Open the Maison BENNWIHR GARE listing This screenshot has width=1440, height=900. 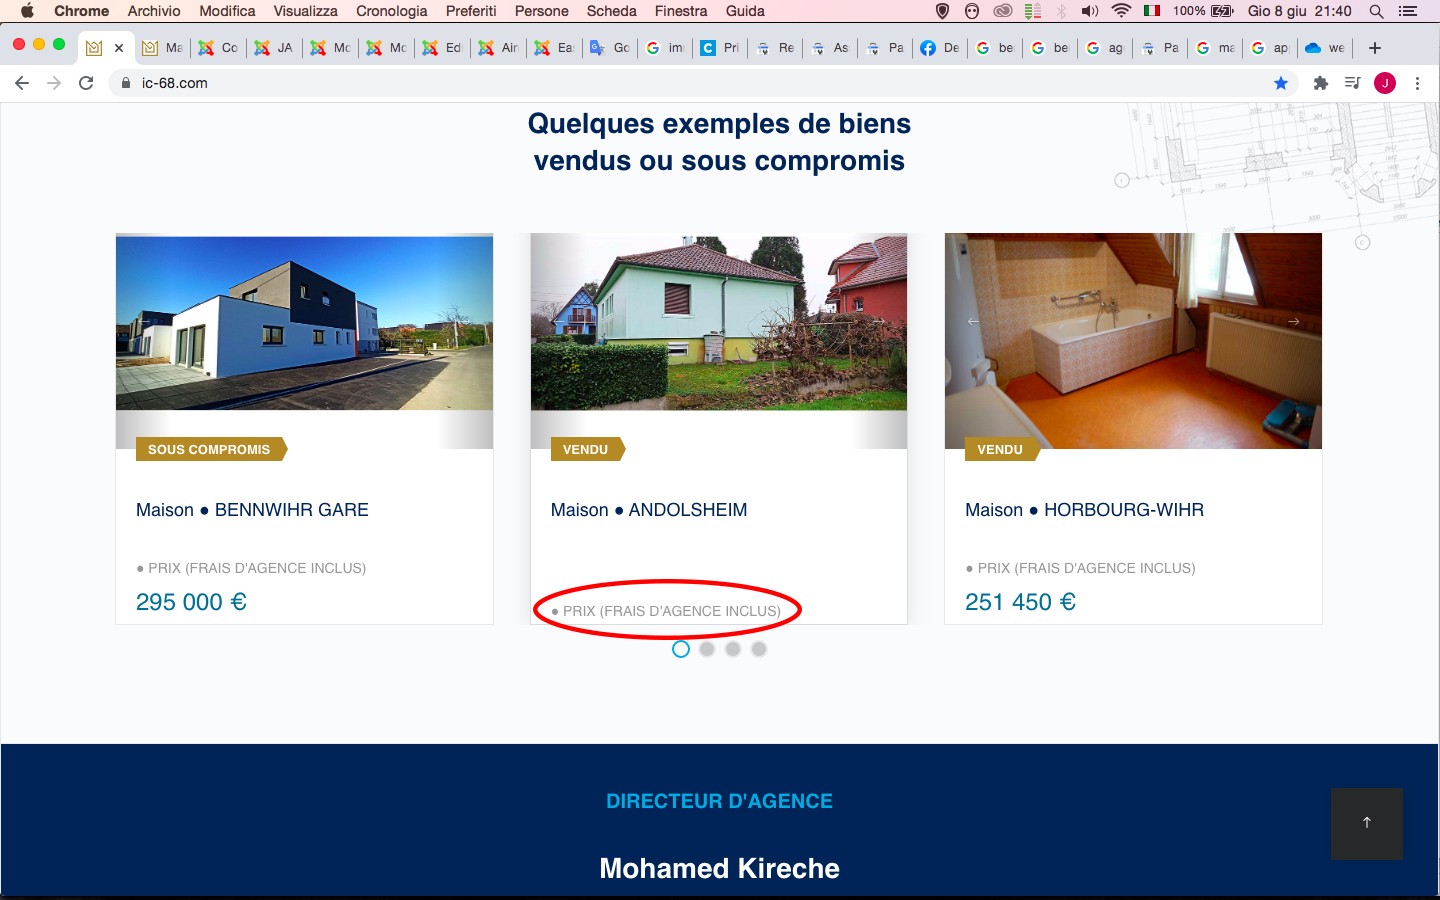(252, 510)
